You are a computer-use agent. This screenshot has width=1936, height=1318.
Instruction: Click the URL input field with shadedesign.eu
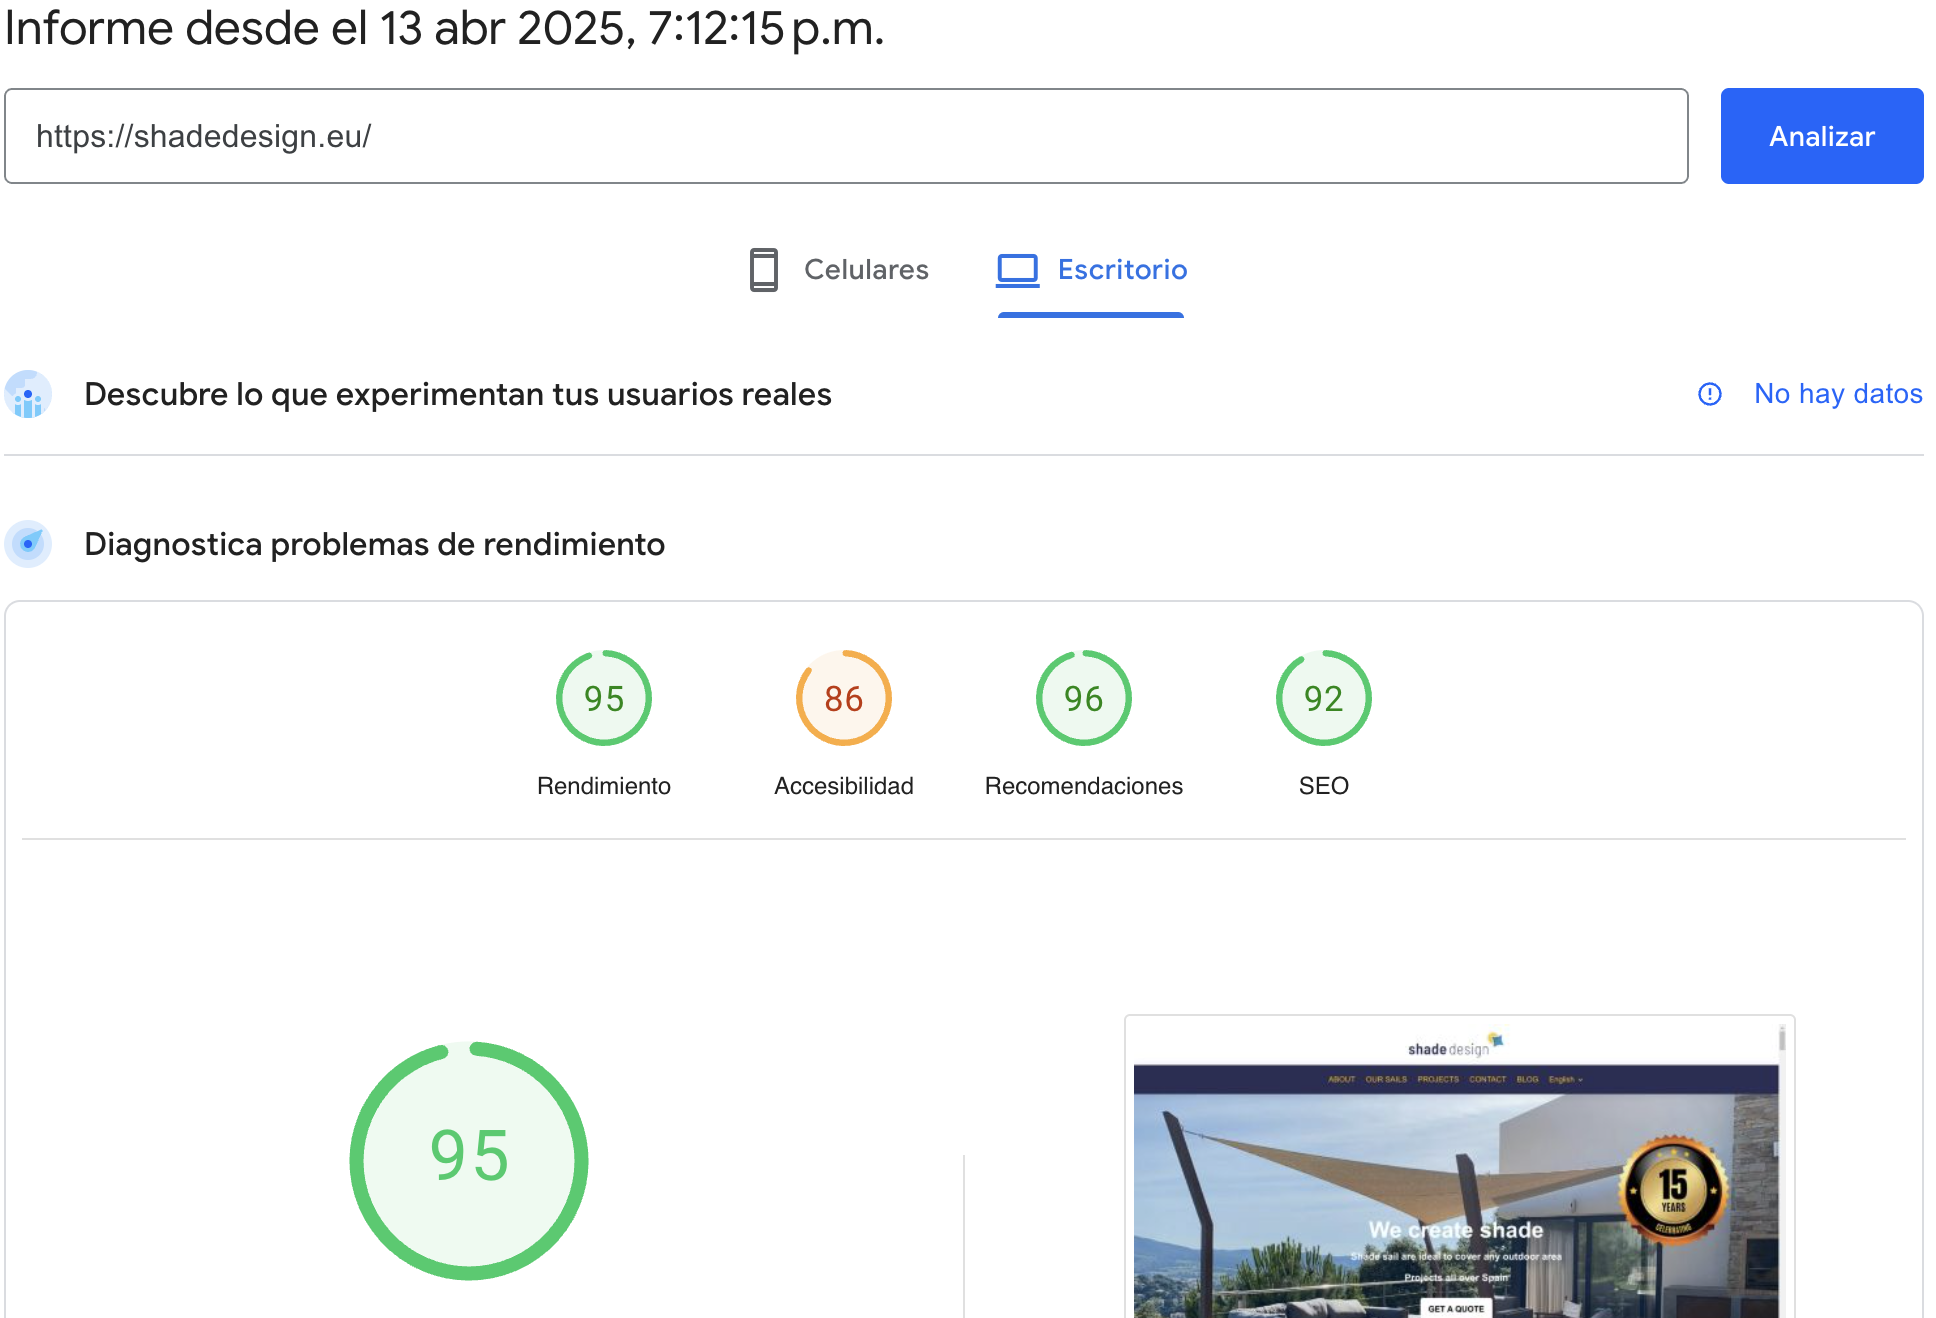845,136
